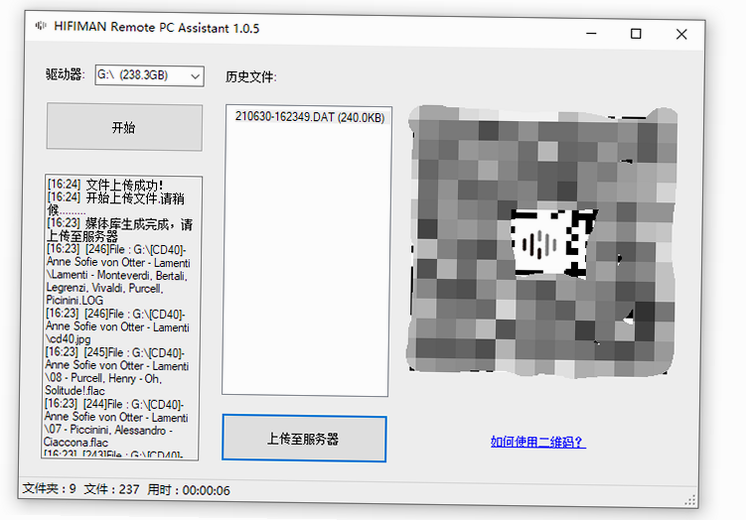Click the 驱动器 label
Image resolution: width=746 pixels, height=520 pixels.
click(65, 74)
